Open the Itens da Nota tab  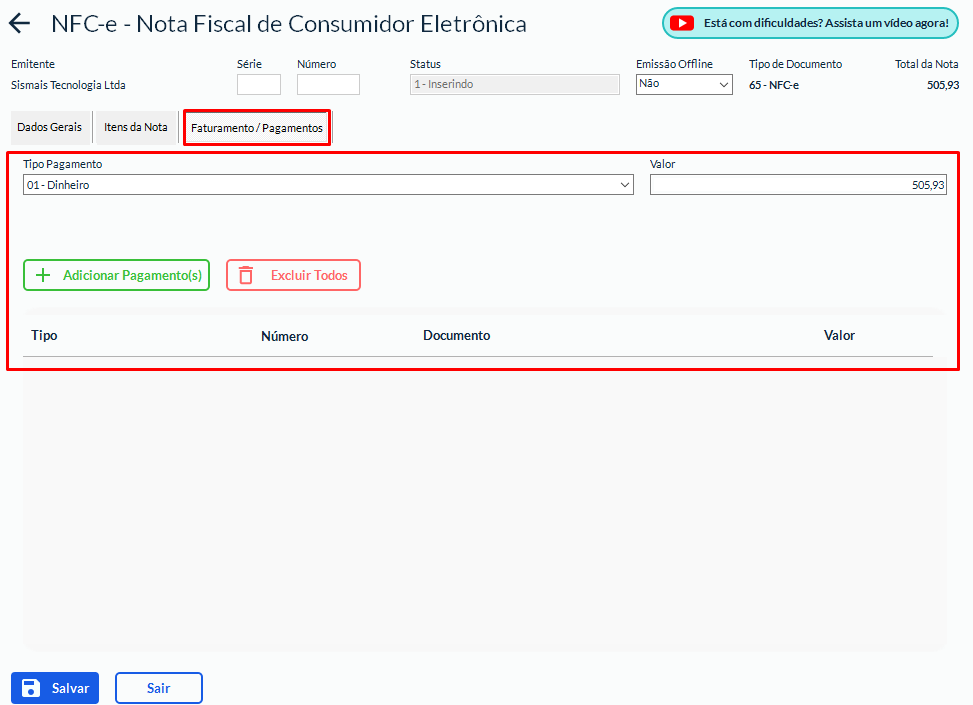tap(136, 128)
